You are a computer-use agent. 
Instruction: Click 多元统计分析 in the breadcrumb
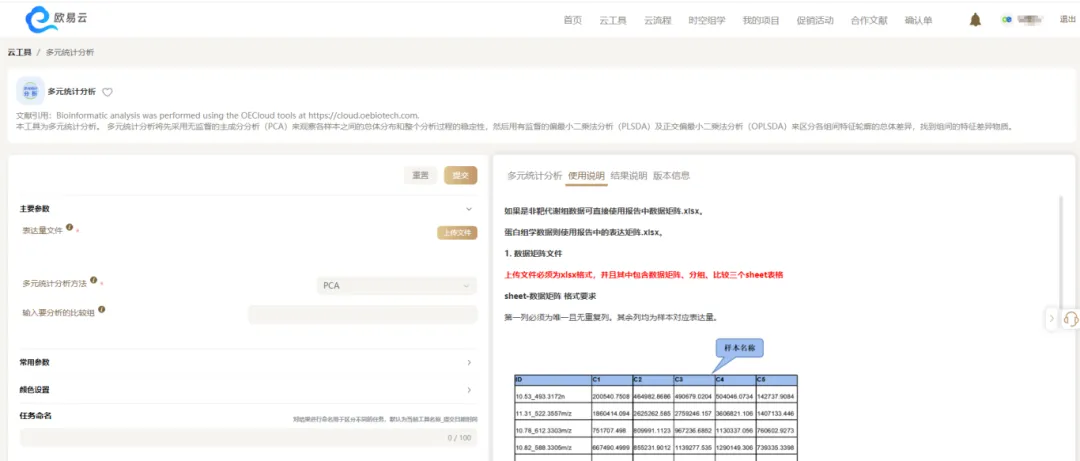tap(70, 52)
